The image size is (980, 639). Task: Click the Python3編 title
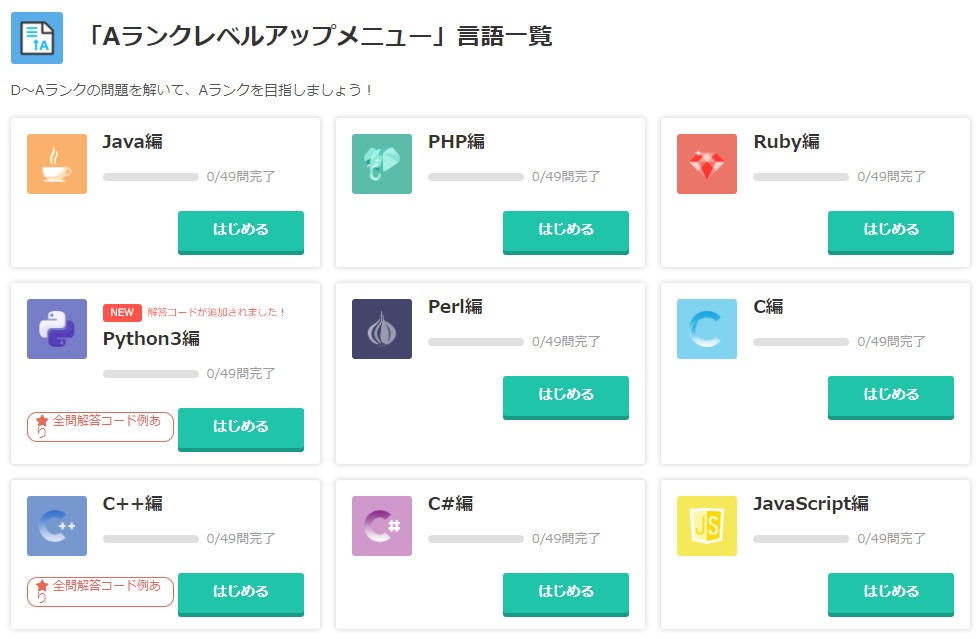click(151, 339)
